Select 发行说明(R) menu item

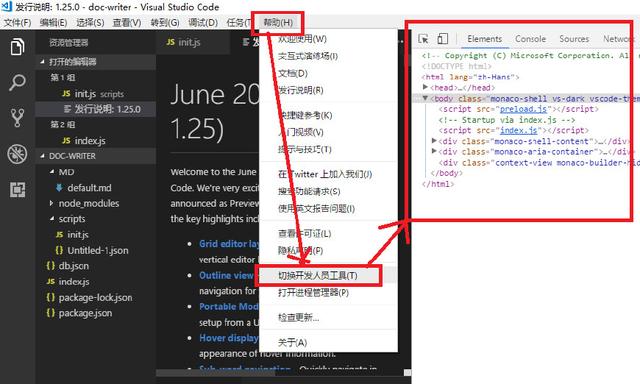tap(328, 90)
